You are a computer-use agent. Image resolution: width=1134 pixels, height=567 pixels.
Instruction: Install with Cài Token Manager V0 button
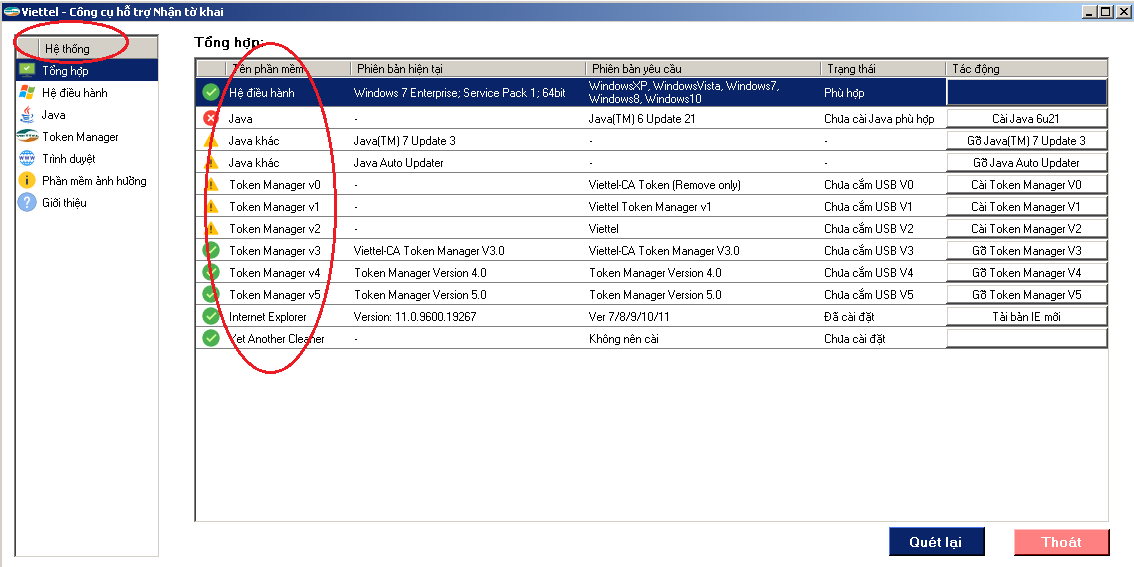1026,184
